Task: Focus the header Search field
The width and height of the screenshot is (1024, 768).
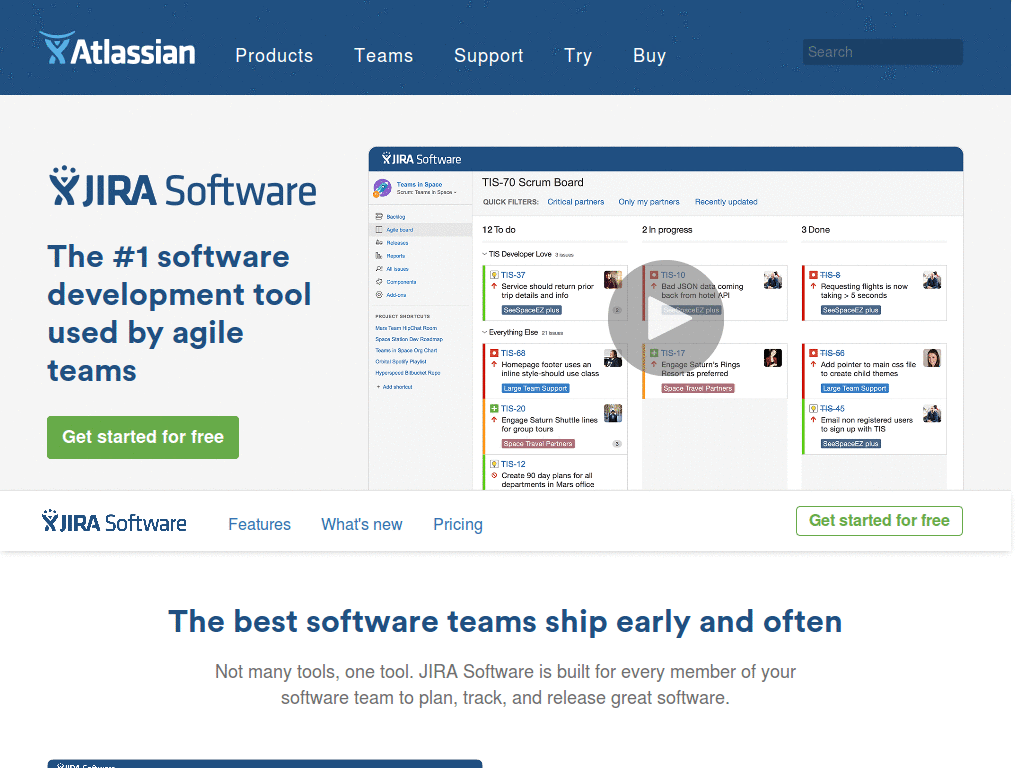Action: [x=882, y=52]
